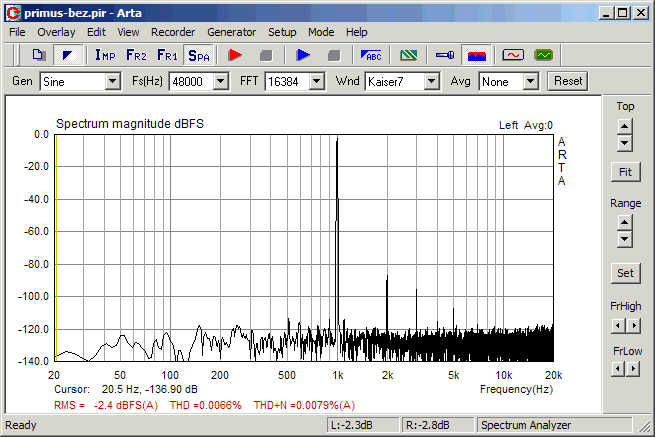Click the Fit button

625,172
